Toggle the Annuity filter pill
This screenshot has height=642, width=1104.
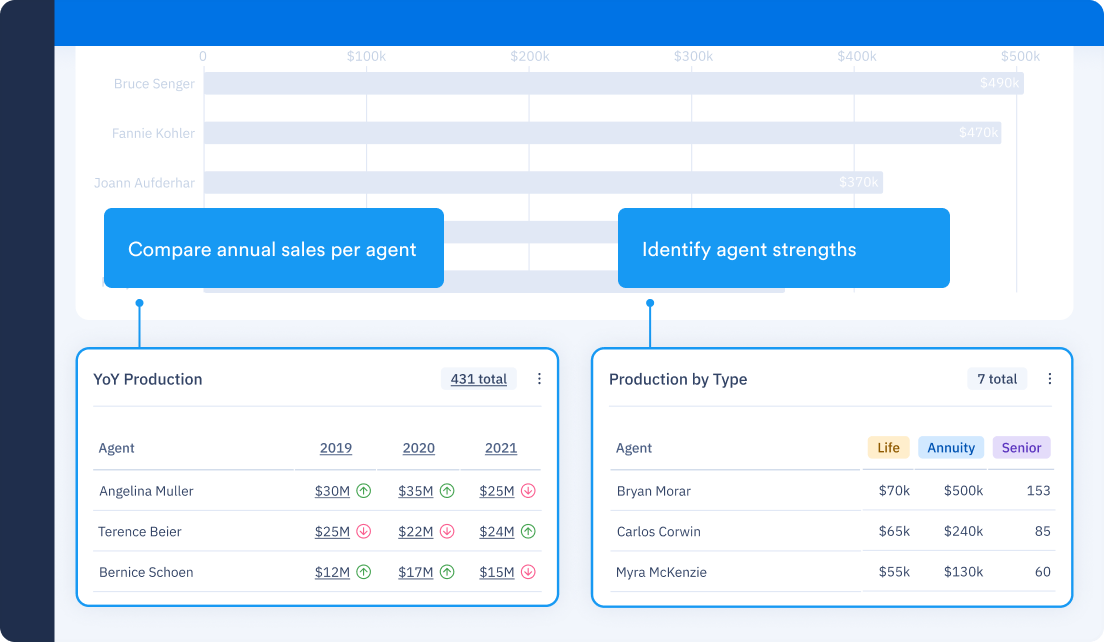point(950,447)
